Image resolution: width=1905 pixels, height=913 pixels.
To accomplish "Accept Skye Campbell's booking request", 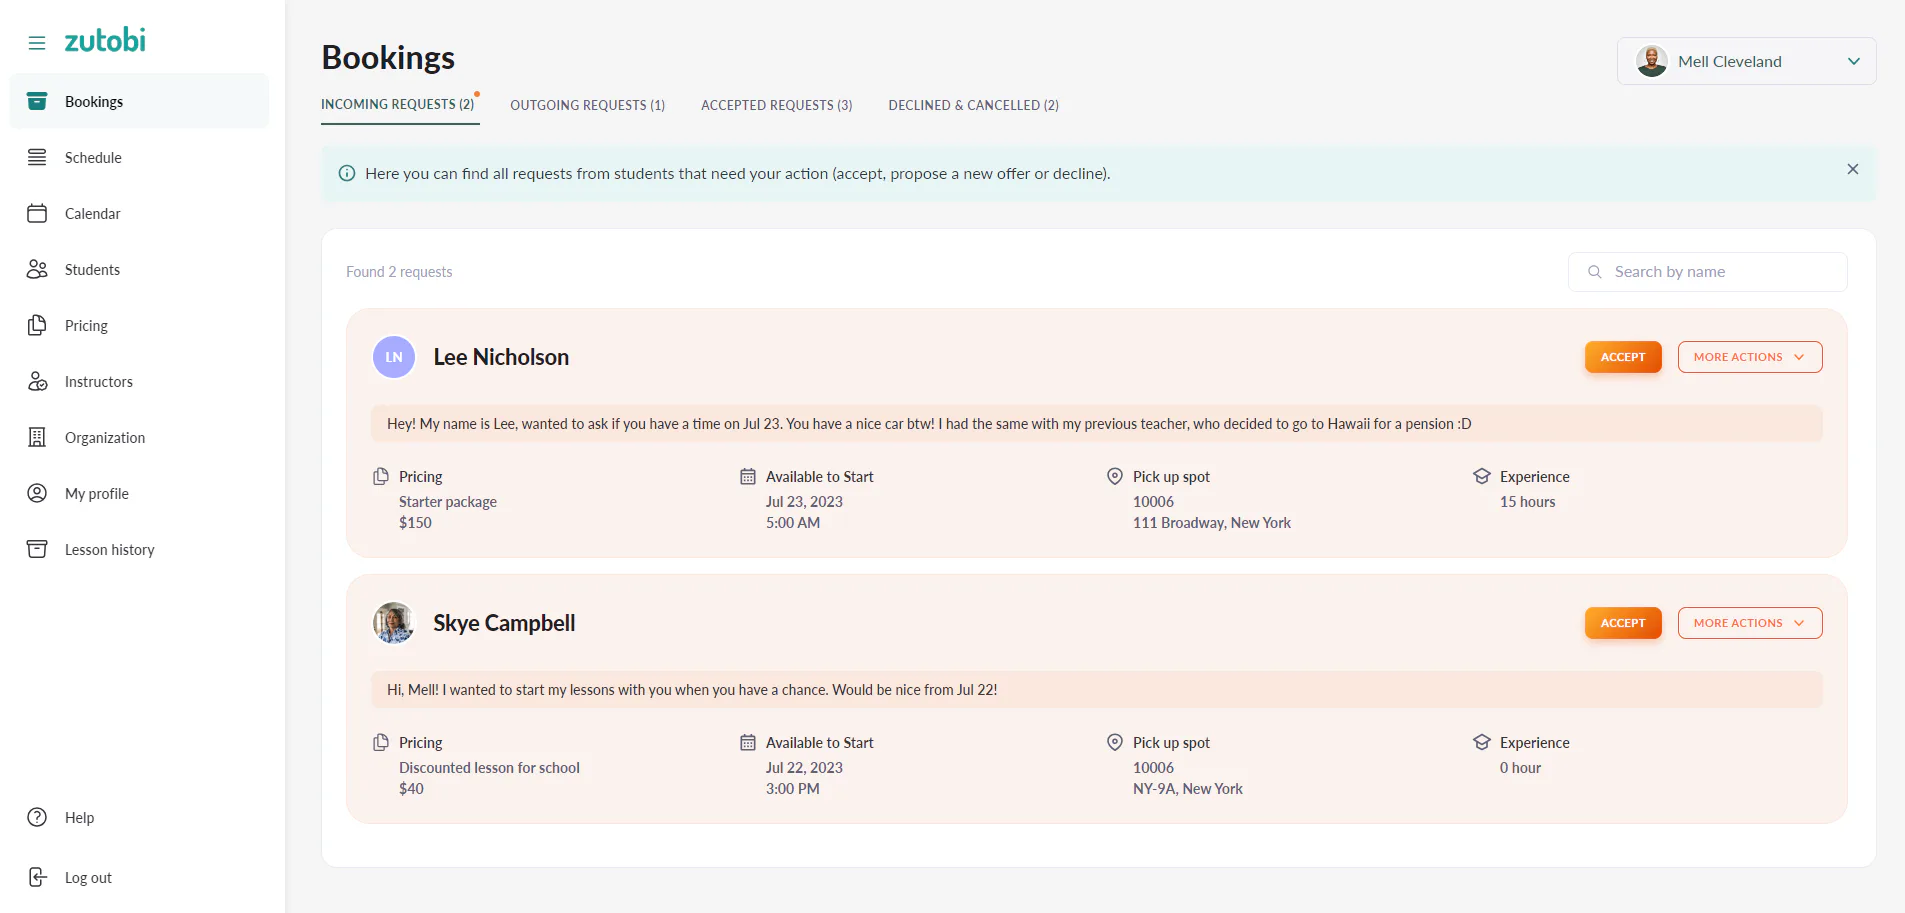I will pyautogui.click(x=1622, y=623).
